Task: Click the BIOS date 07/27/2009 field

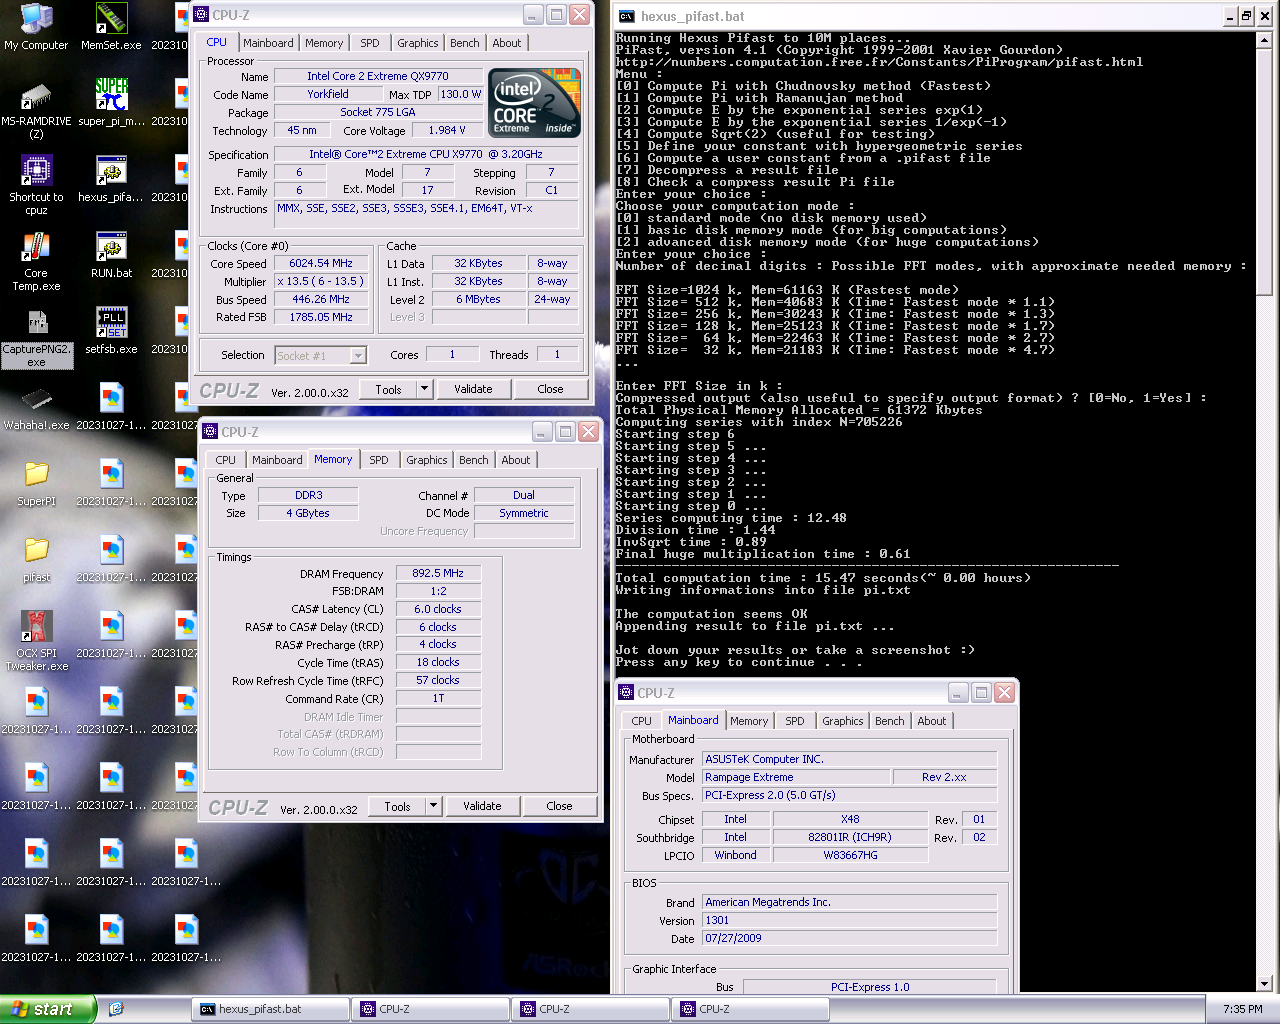Action: [x=850, y=938]
